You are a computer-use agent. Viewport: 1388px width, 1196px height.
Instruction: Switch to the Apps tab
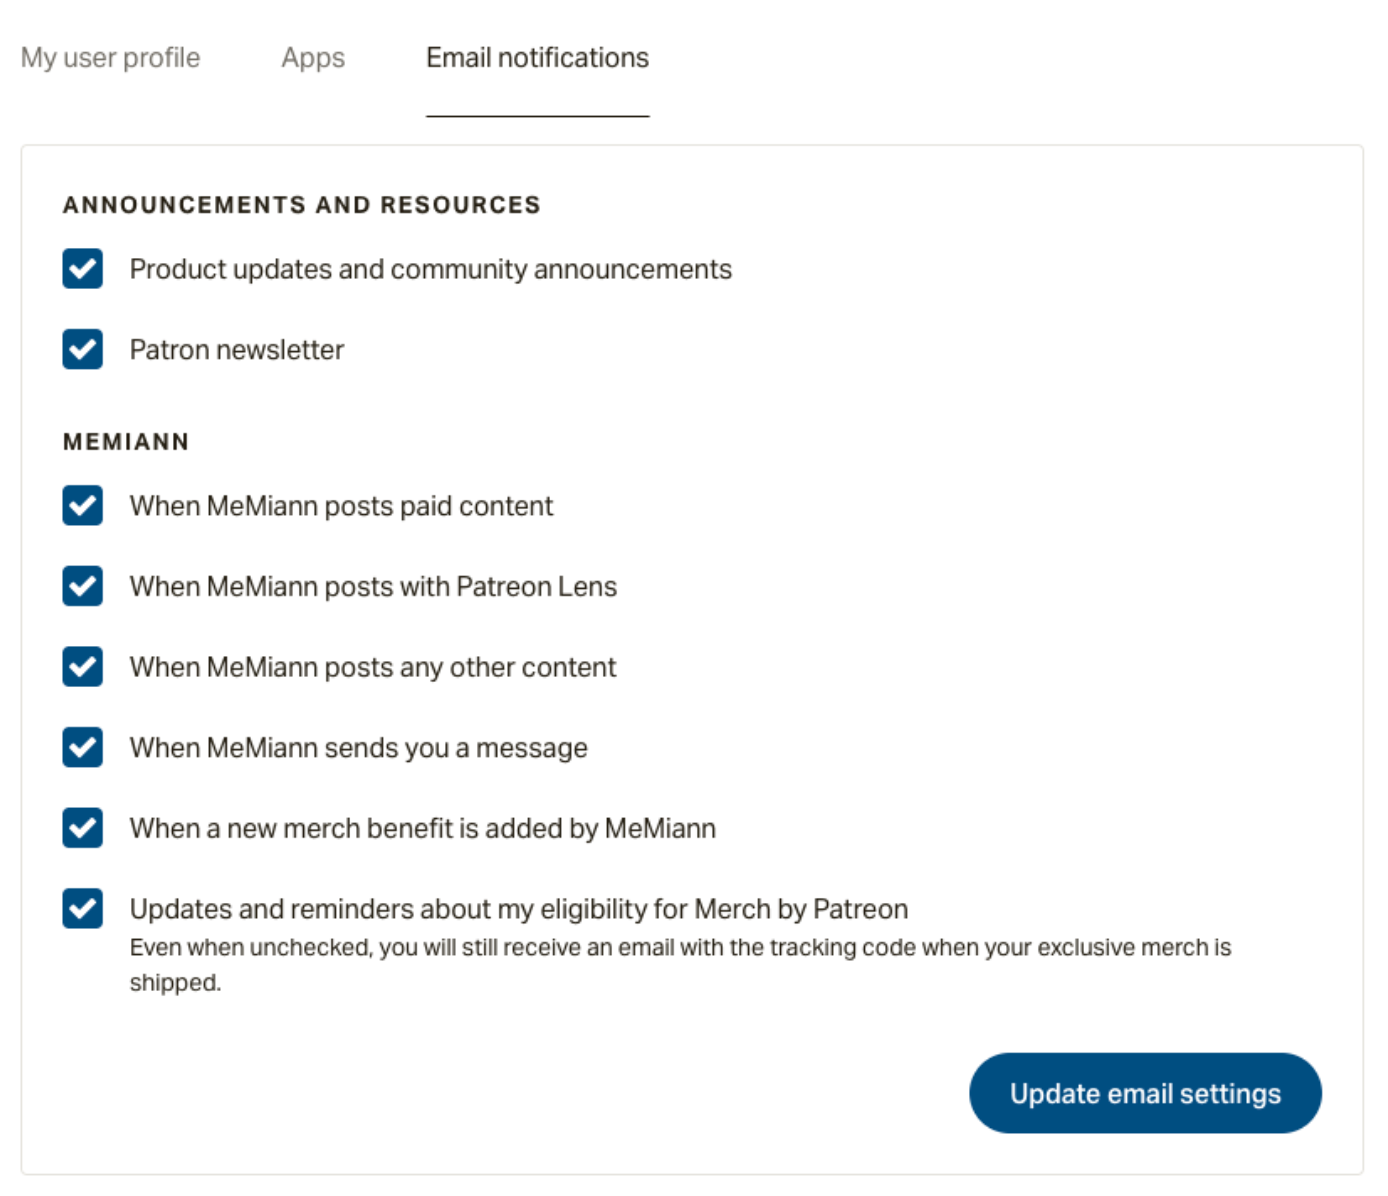(x=313, y=58)
